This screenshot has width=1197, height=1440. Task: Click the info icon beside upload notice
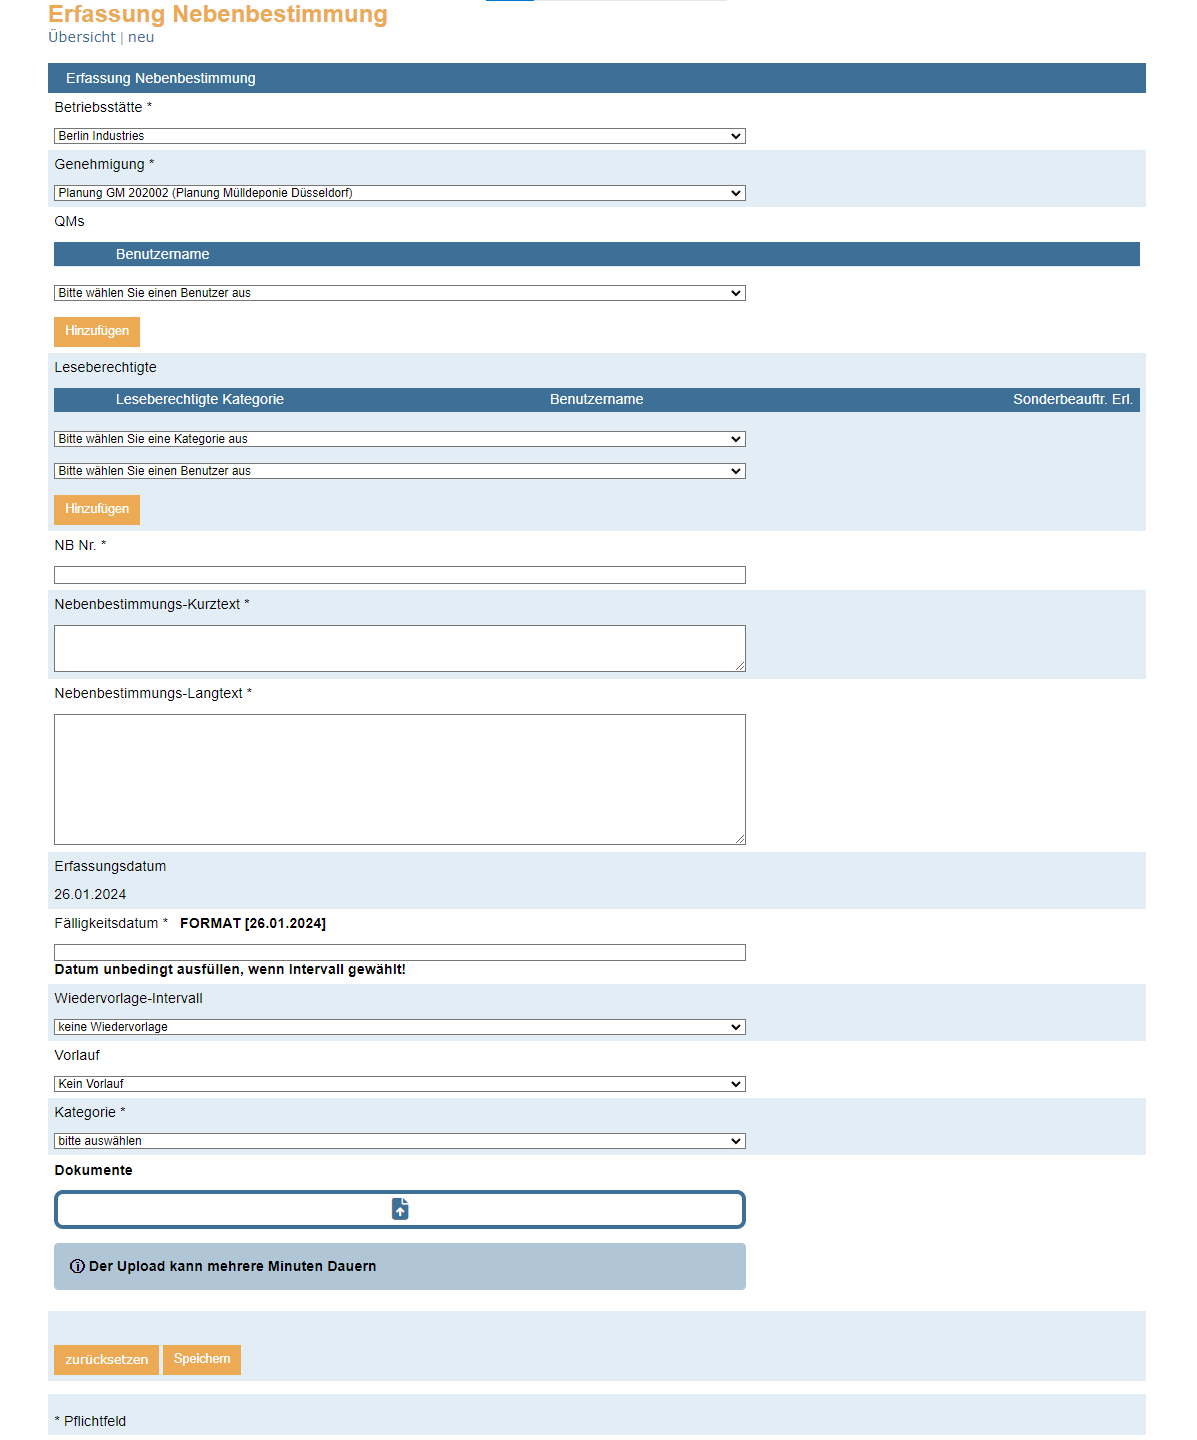coord(77,1266)
